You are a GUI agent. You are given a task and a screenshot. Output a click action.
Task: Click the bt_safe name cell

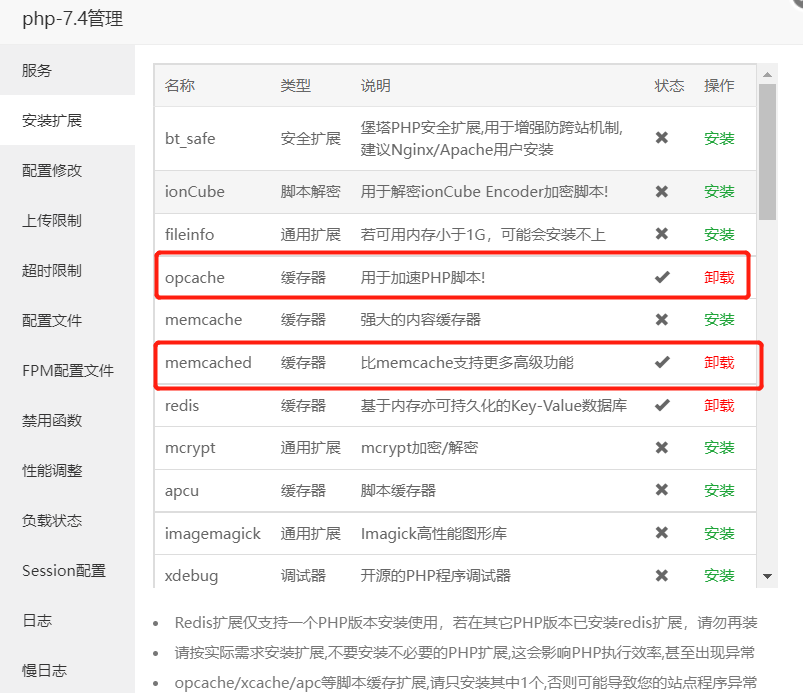pyautogui.click(x=190, y=139)
